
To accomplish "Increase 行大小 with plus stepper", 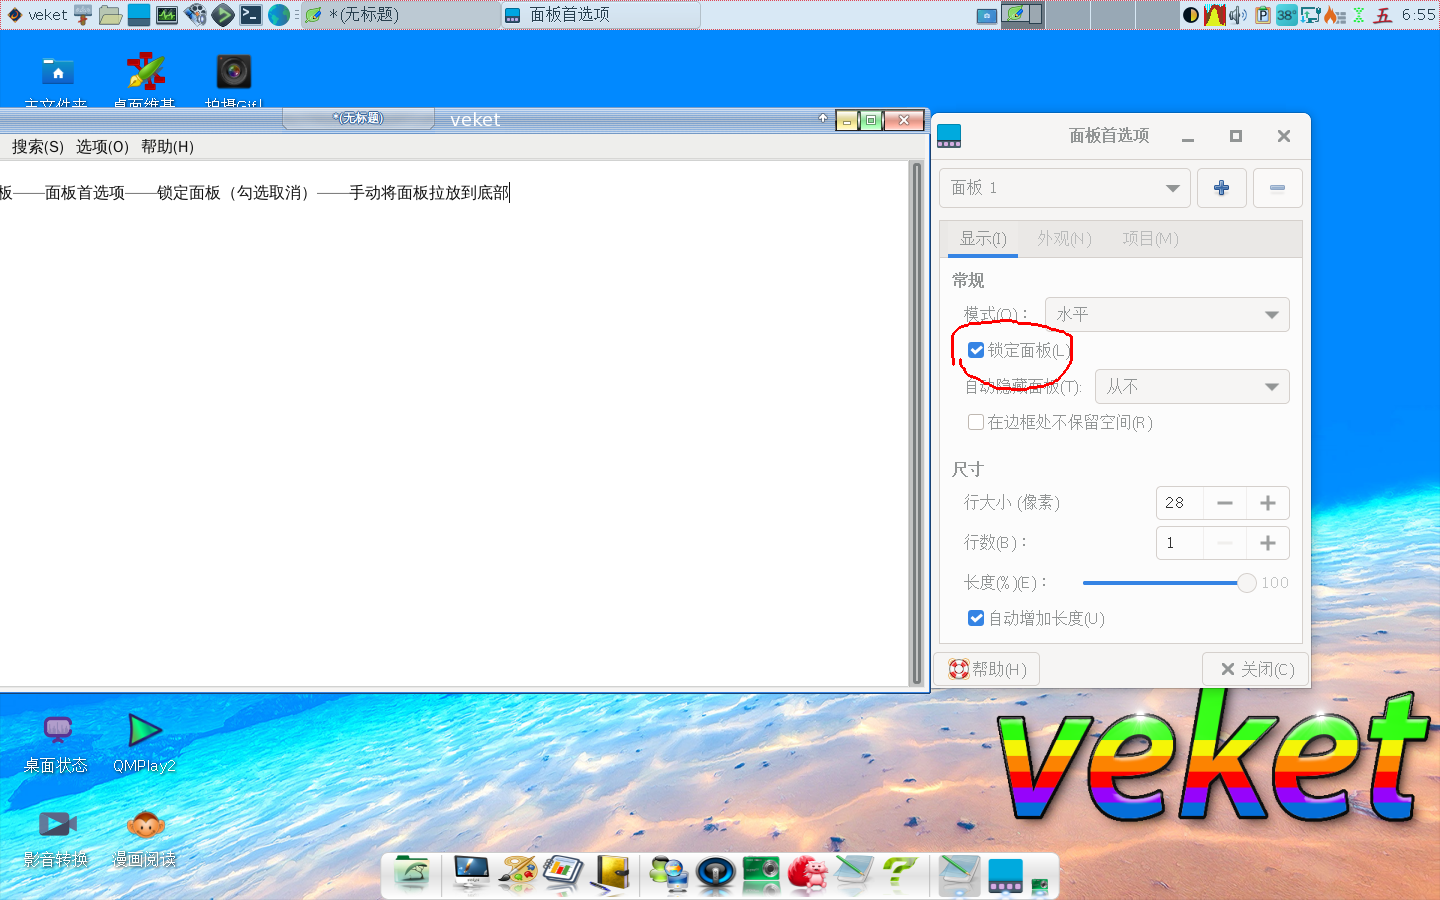I will [1268, 503].
